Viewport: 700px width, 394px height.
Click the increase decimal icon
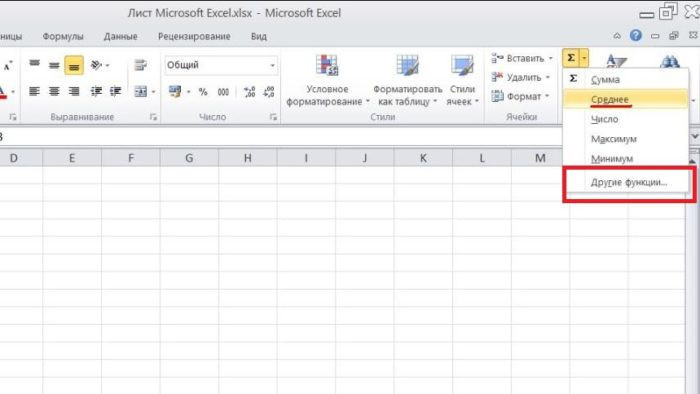click(249, 92)
